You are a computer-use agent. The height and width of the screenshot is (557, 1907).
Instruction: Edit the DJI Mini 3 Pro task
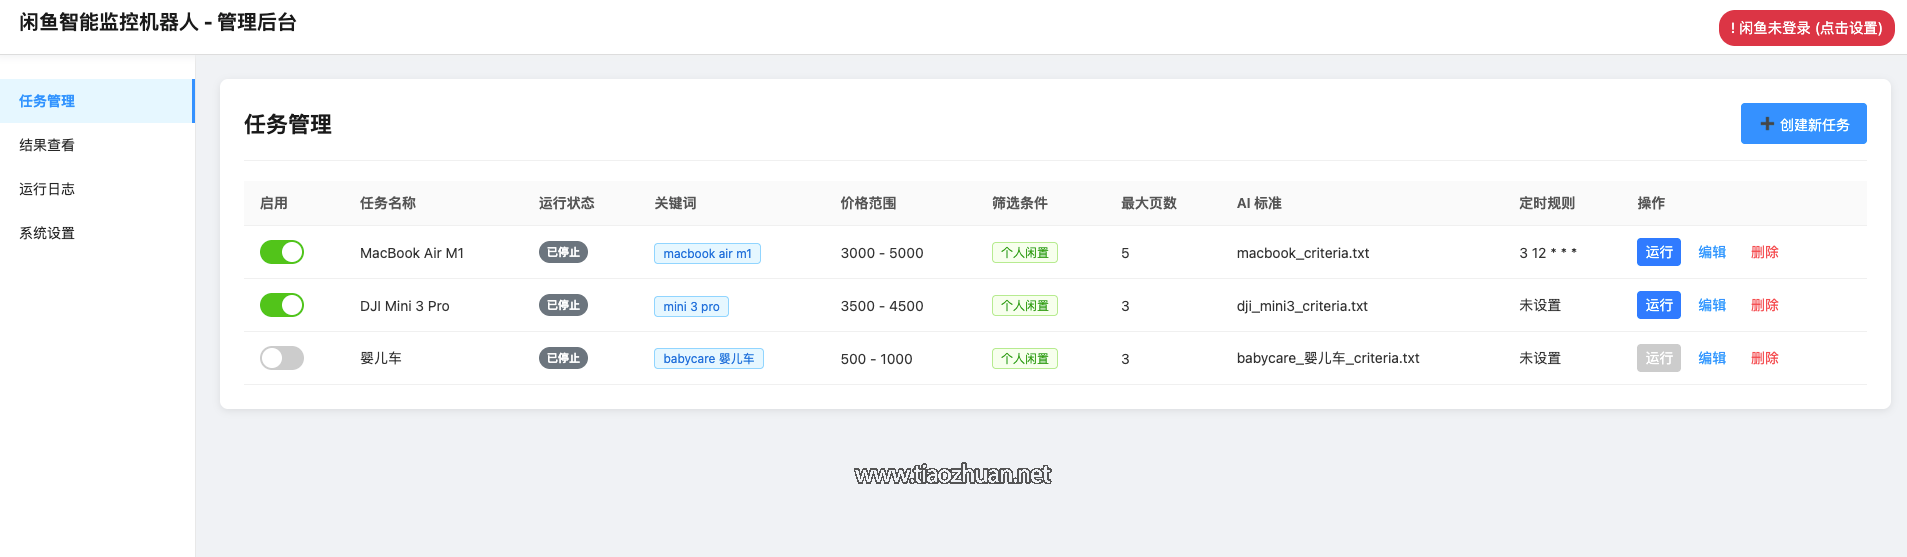1712,305
